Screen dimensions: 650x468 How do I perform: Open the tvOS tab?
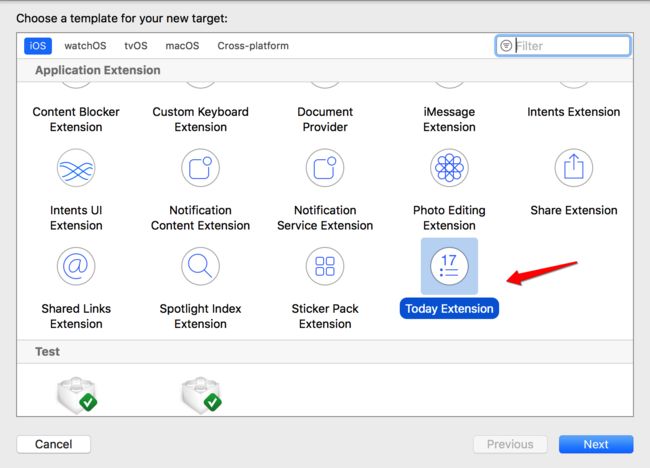pyautogui.click(x=136, y=46)
